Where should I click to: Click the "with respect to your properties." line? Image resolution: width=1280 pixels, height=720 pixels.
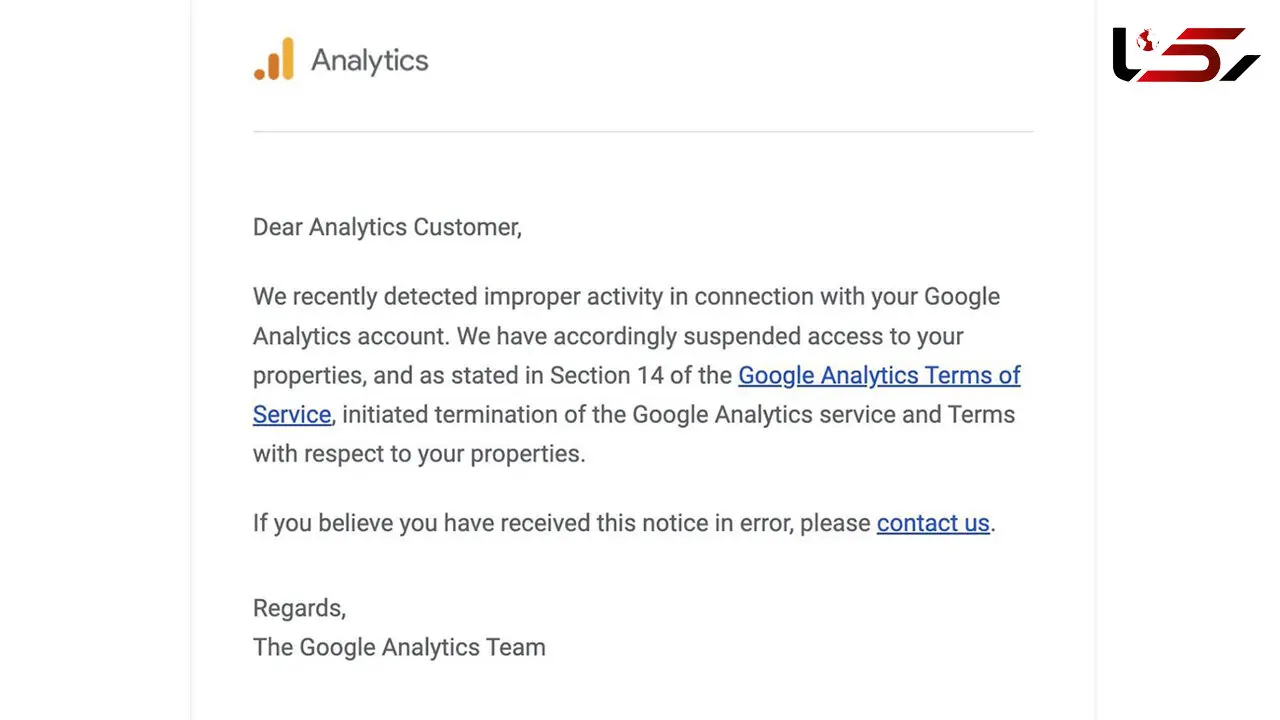[x=419, y=453]
